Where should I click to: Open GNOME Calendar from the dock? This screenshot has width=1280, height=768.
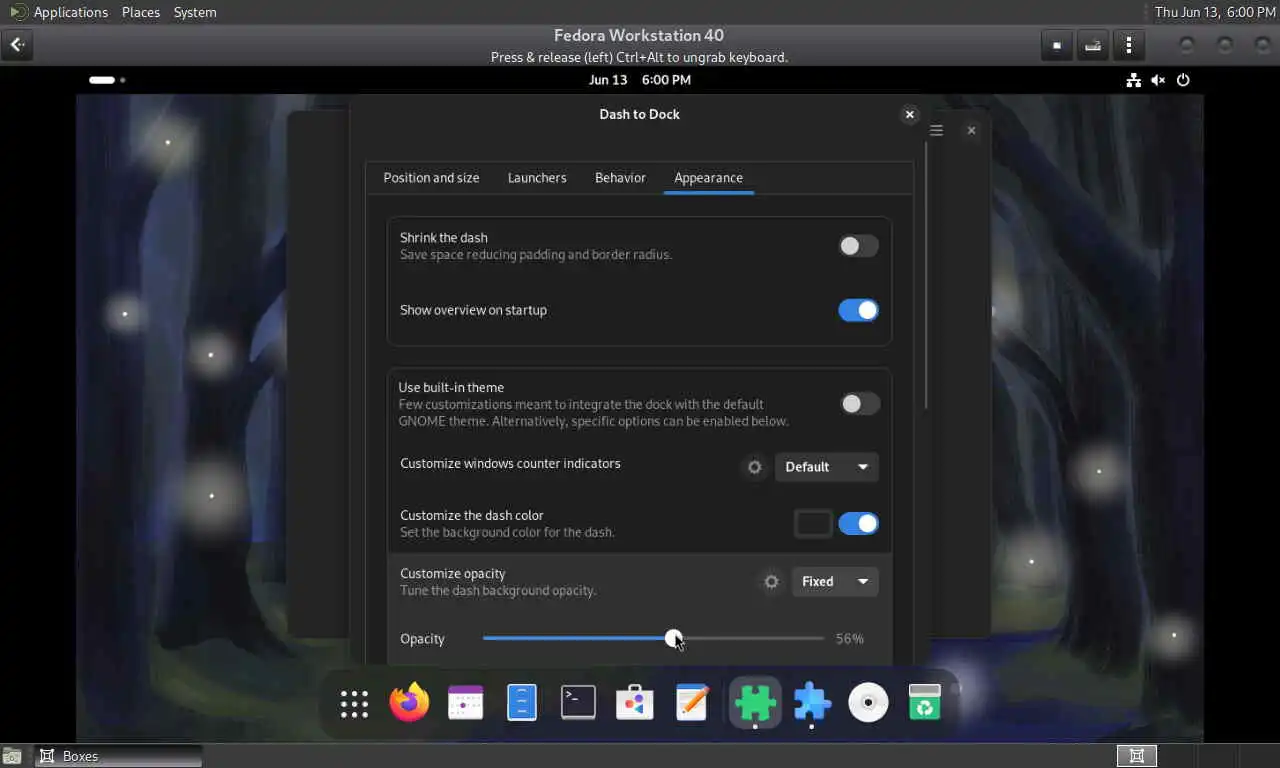click(465, 703)
